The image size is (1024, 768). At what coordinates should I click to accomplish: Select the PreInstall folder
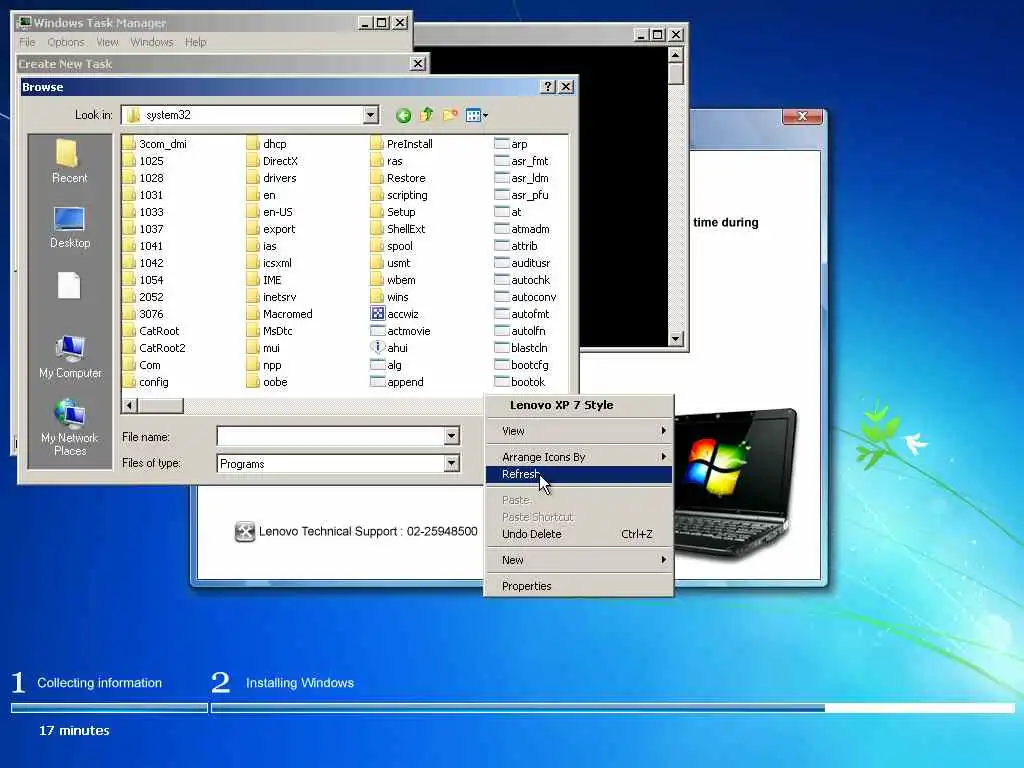[x=402, y=144]
